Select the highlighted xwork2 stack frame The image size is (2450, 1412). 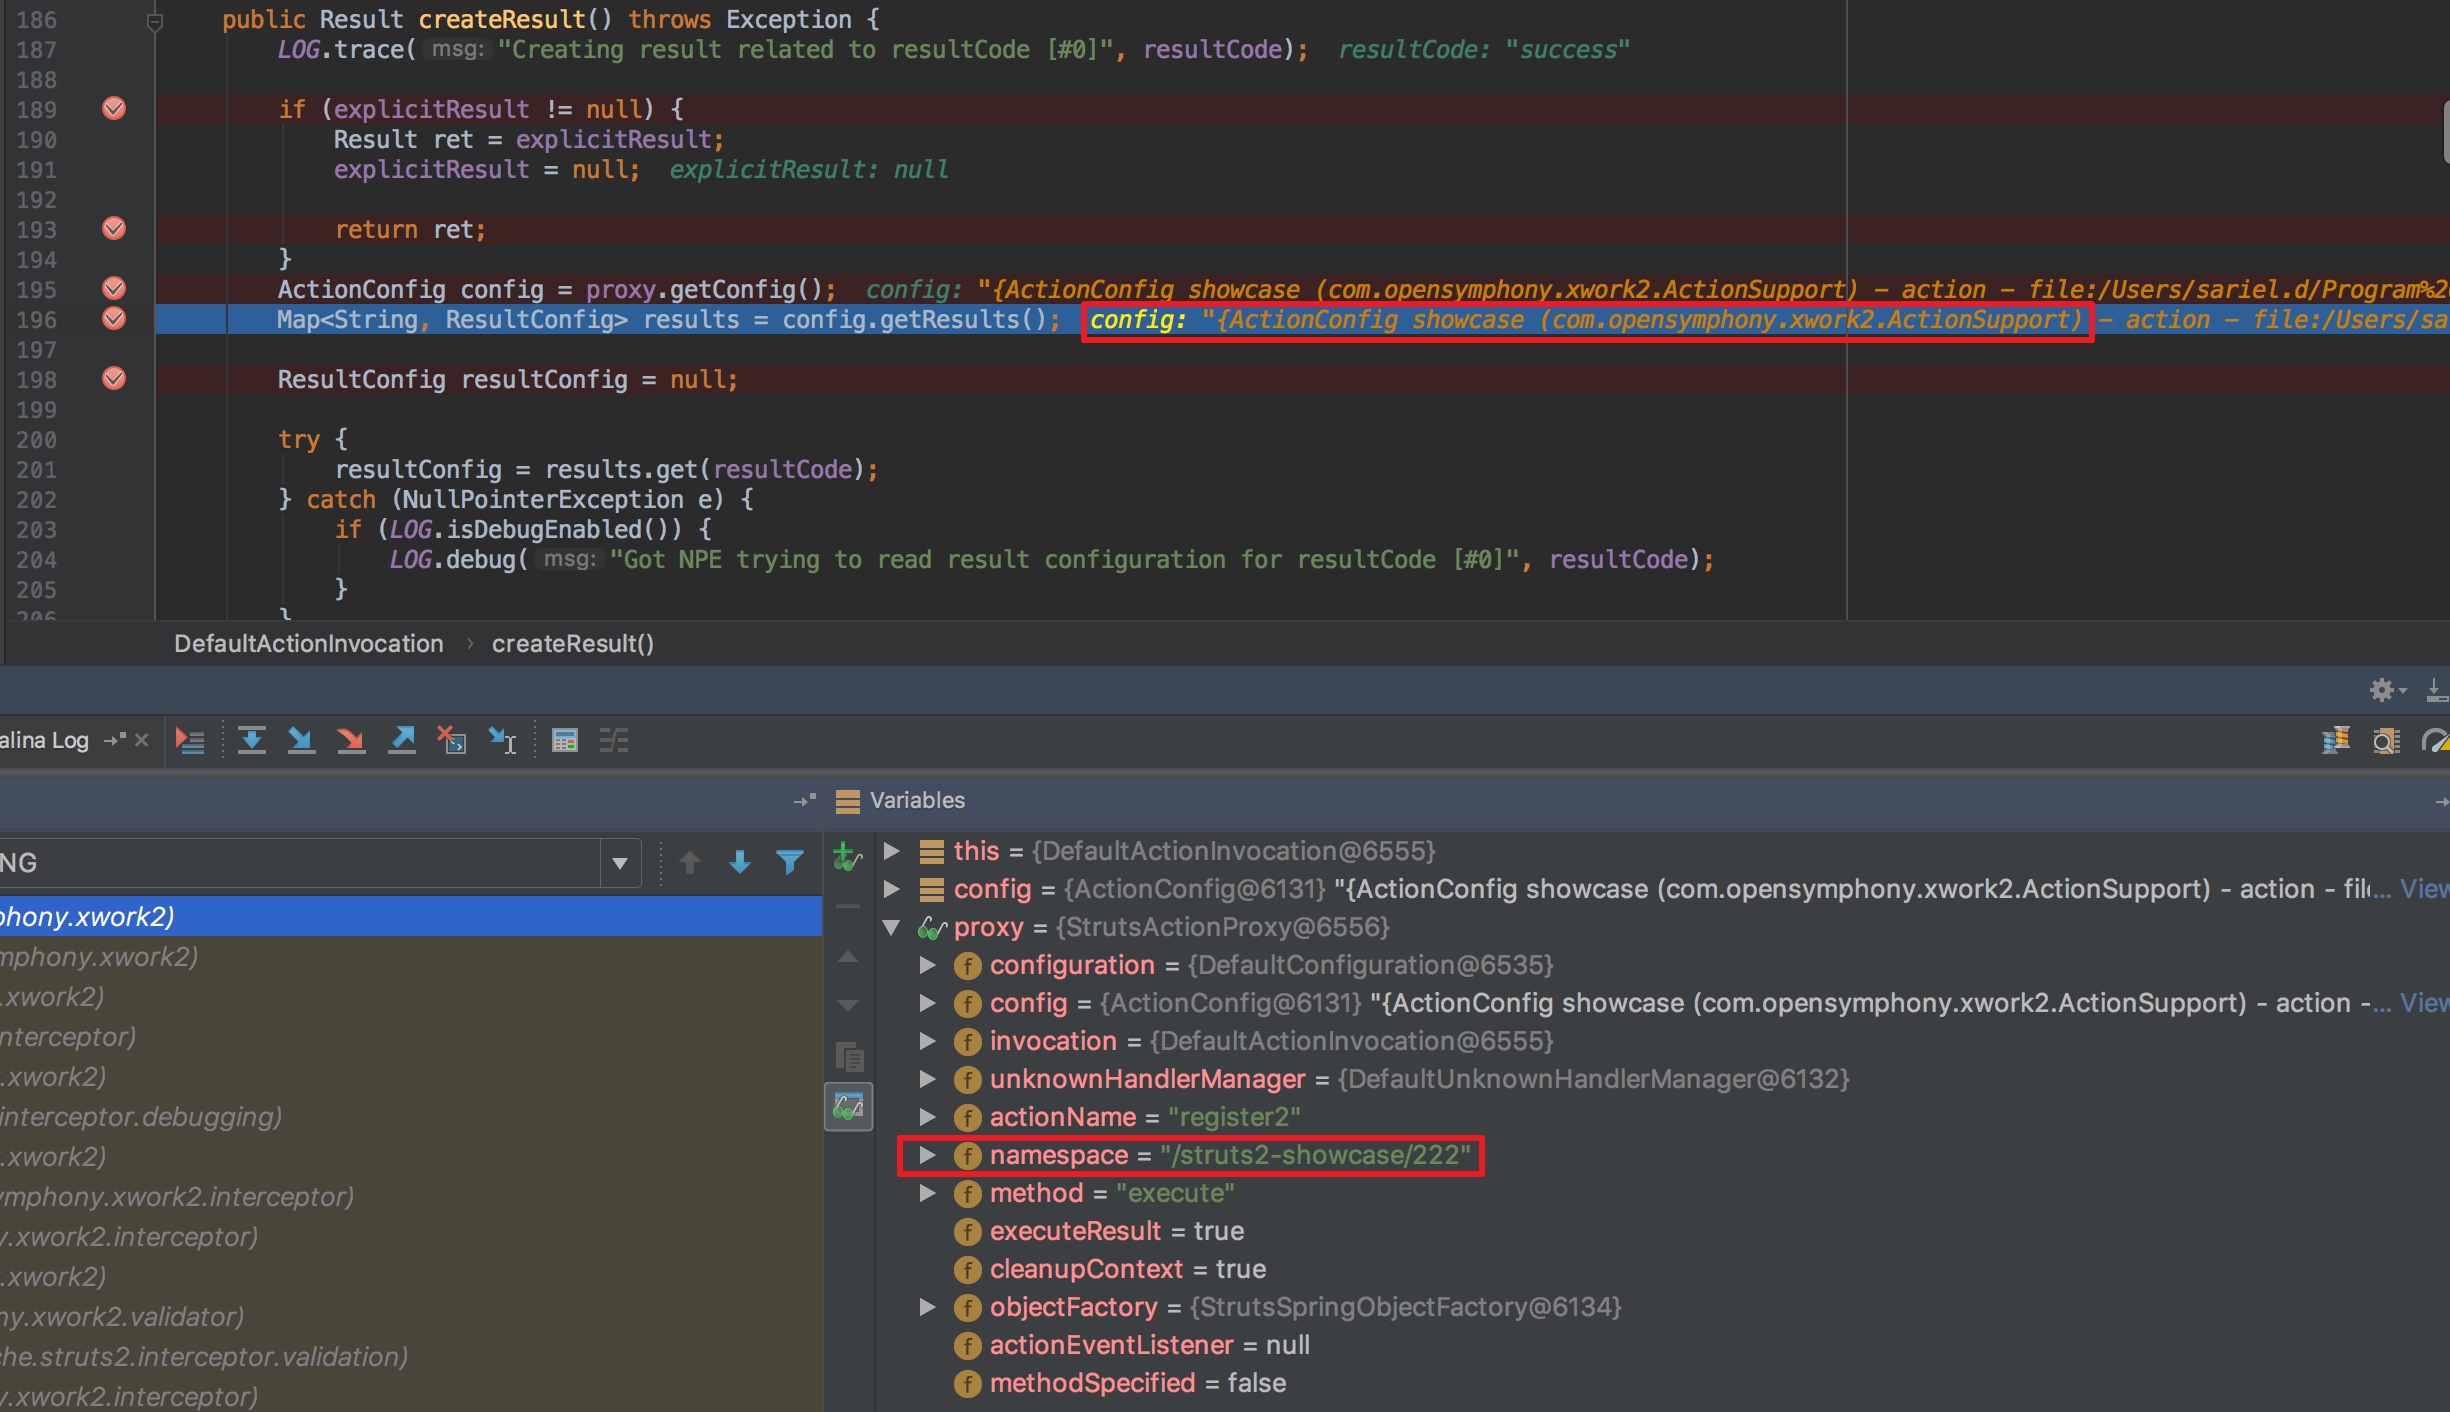click(x=411, y=916)
